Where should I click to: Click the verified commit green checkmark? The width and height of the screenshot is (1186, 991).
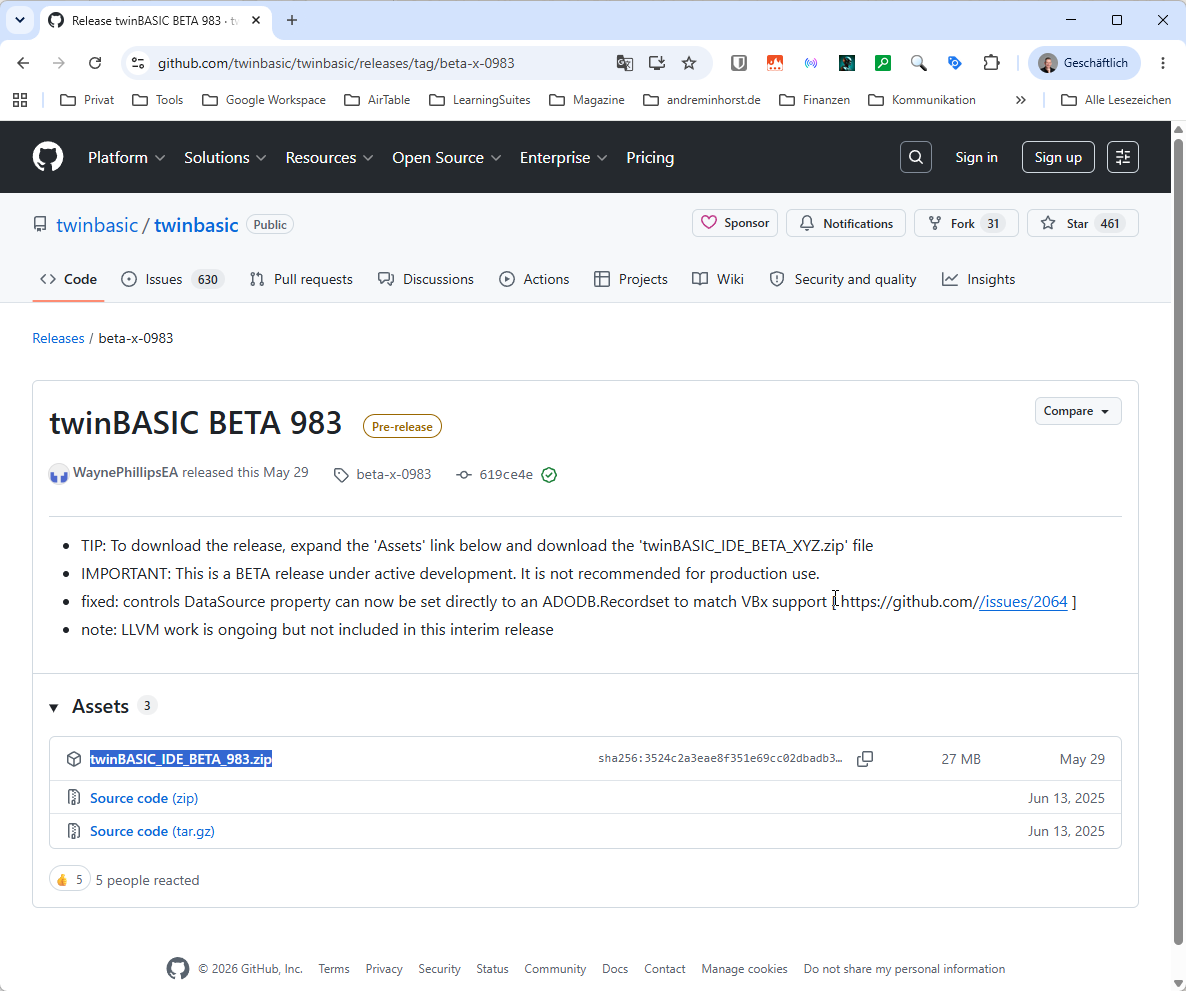point(549,475)
